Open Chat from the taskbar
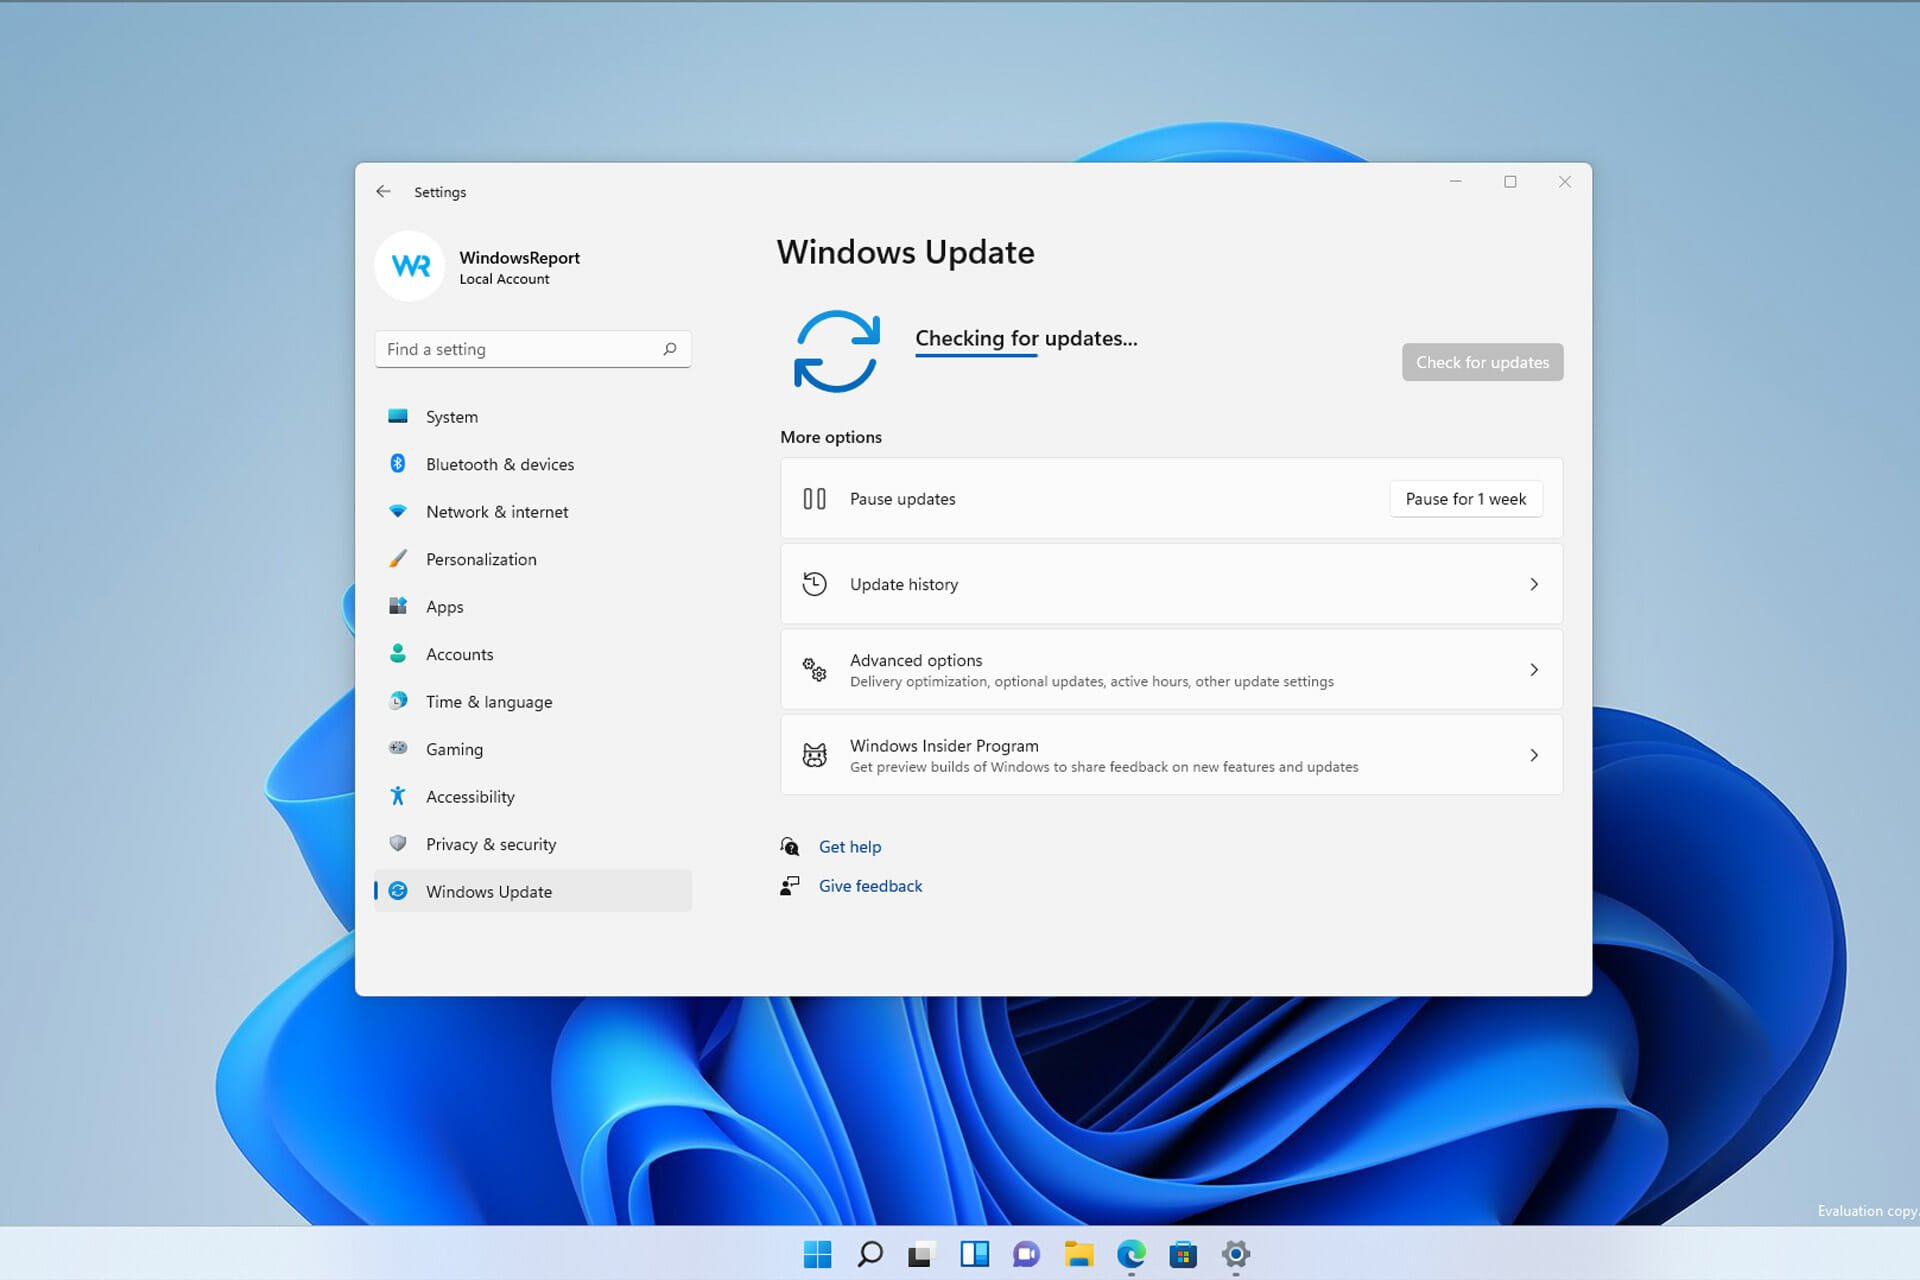Image resolution: width=1920 pixels, height=1280 pixels. (x=1027, y=1254)
